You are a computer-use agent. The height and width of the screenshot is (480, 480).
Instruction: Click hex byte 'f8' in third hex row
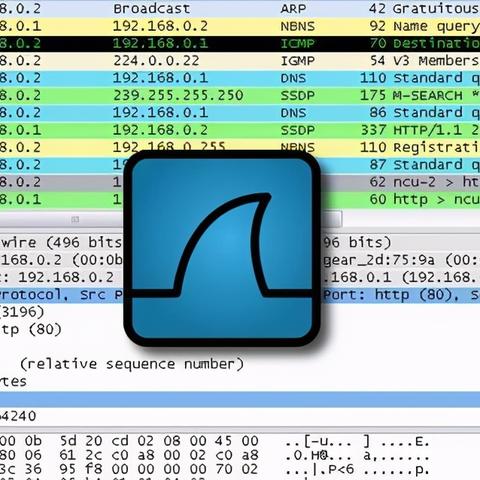(94, 469)
